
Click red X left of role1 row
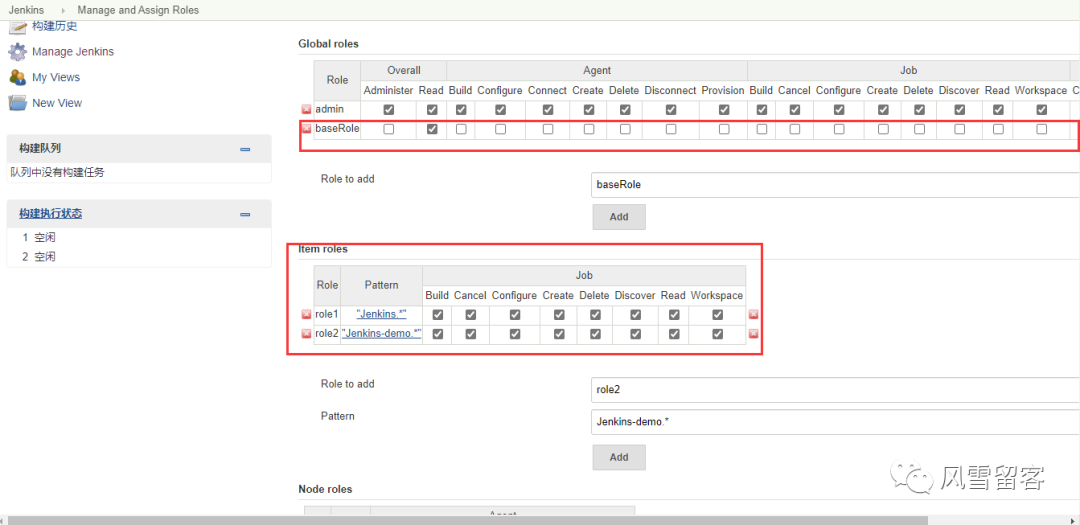[306, 315]
